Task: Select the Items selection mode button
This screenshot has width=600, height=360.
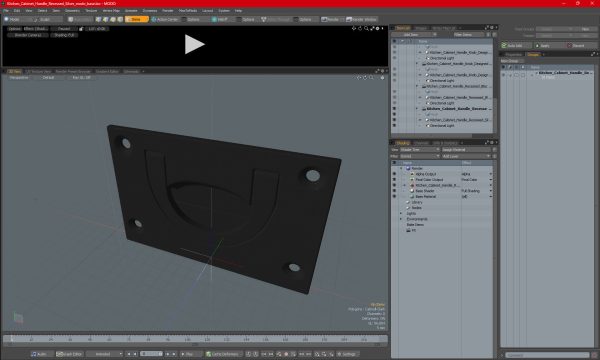Action: (x=137, y=19)
